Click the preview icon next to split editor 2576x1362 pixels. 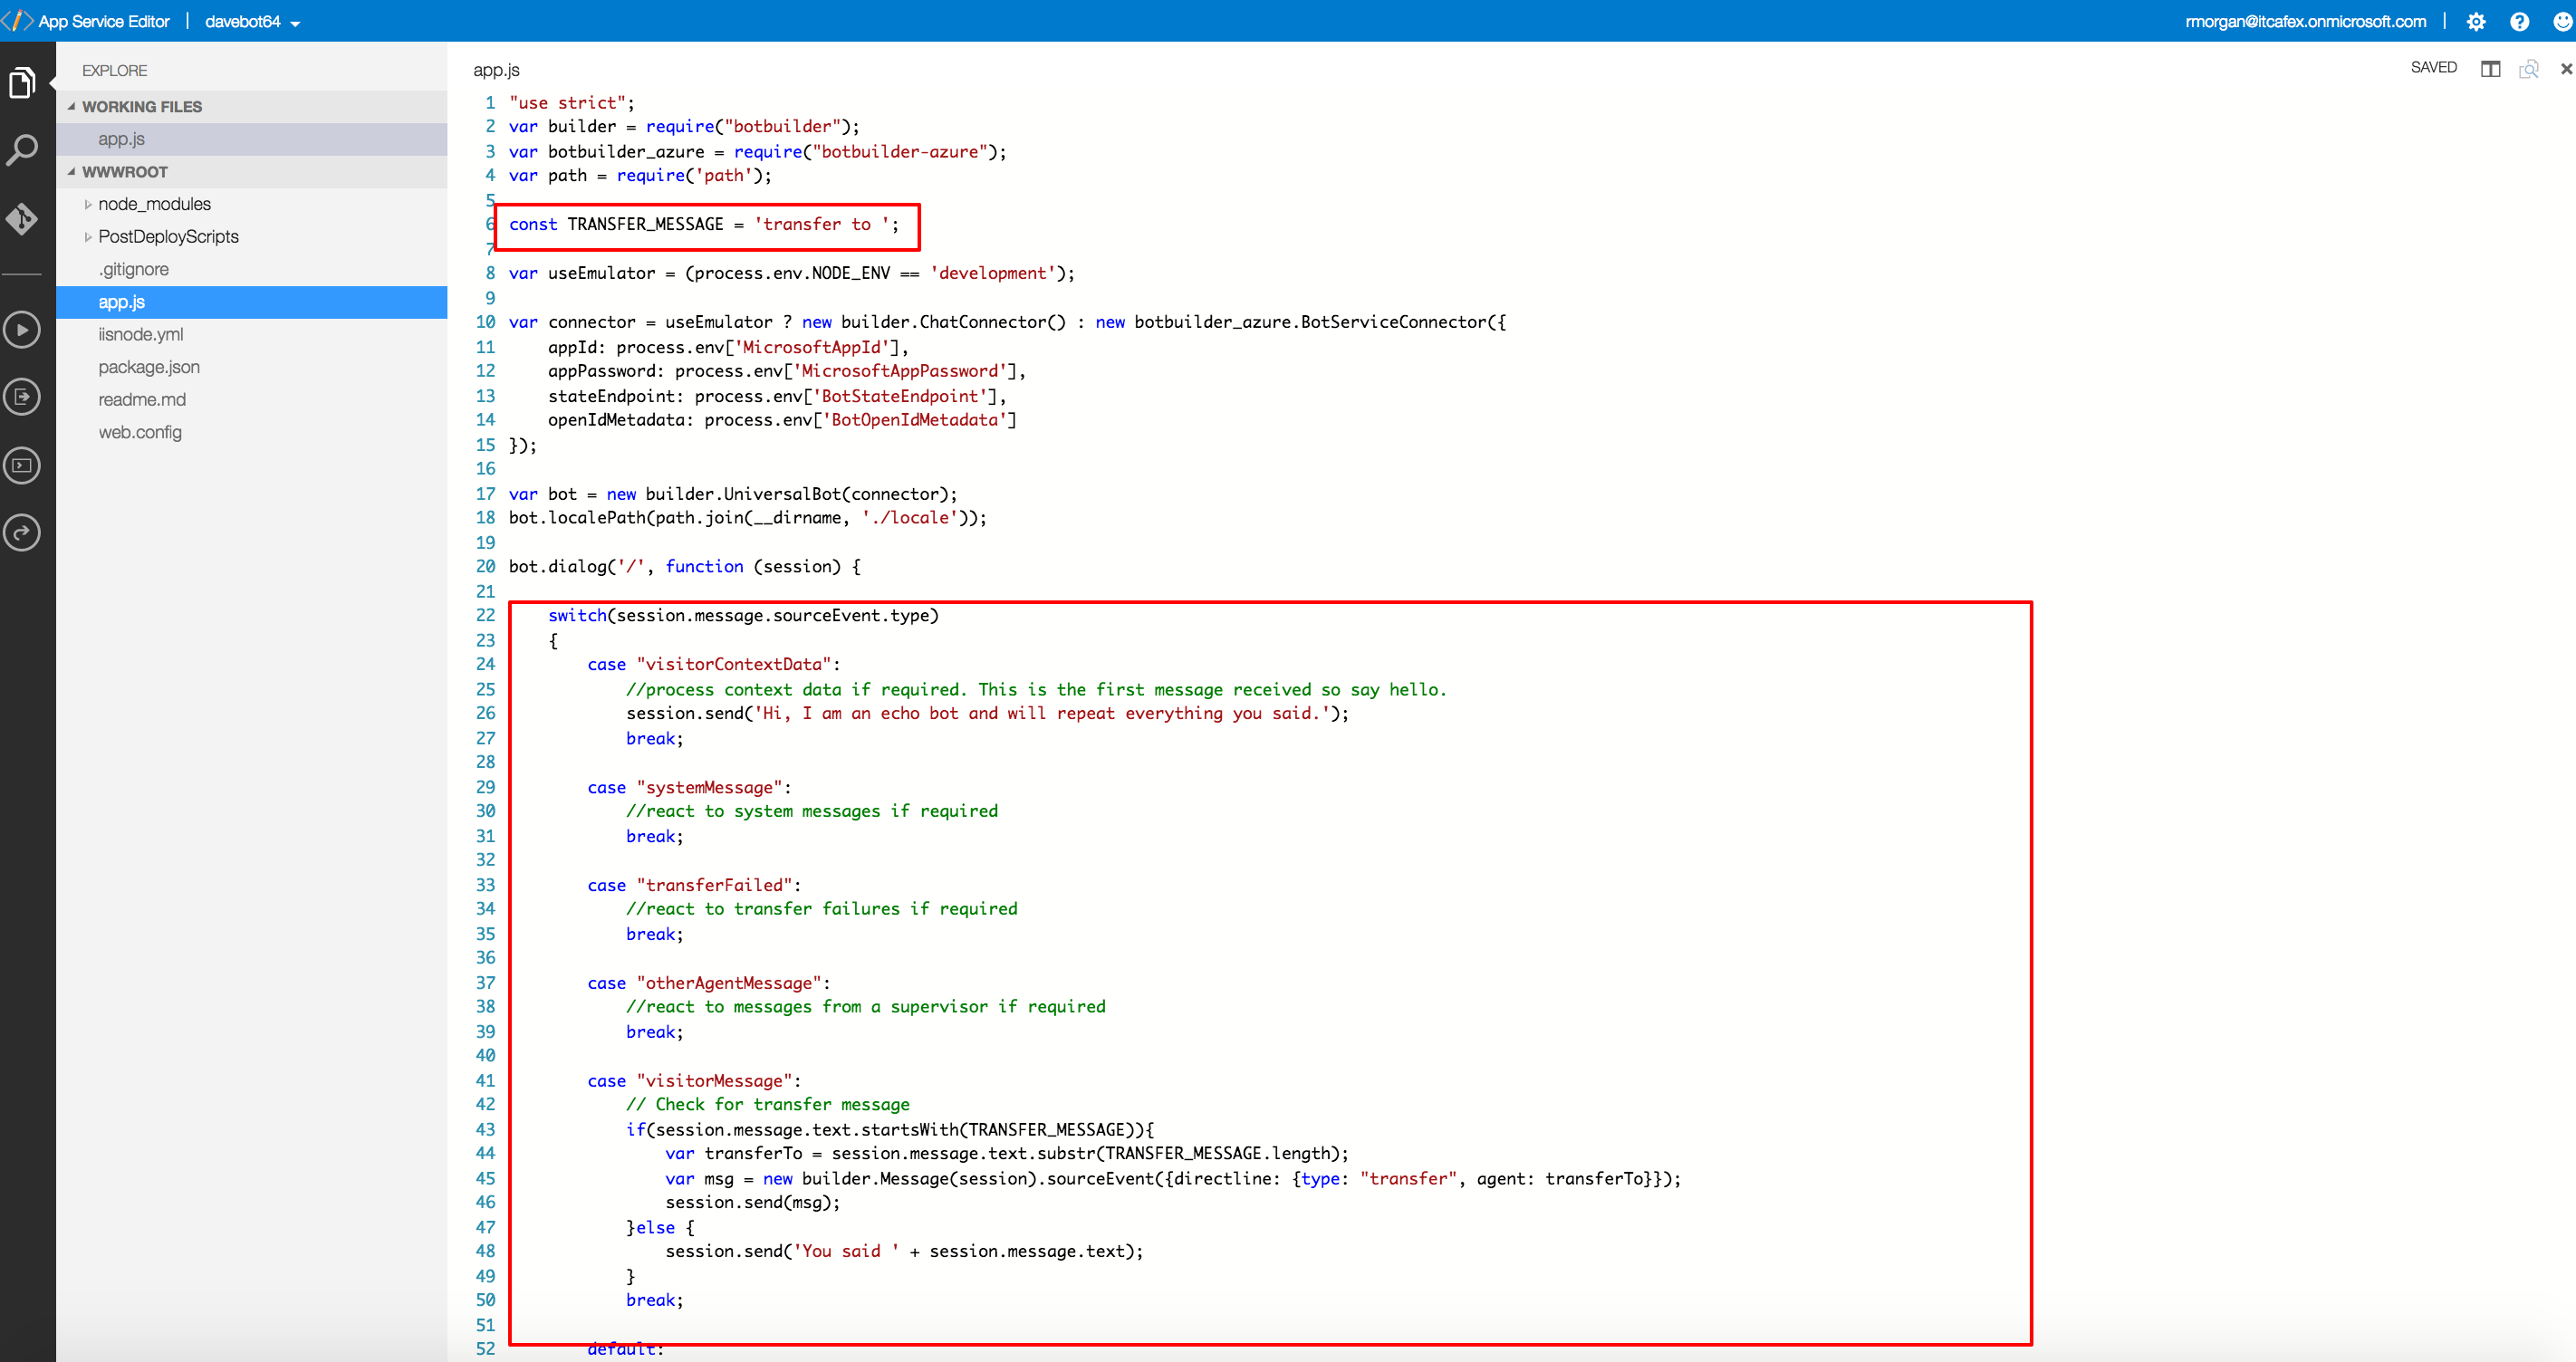click(2529, 68)
